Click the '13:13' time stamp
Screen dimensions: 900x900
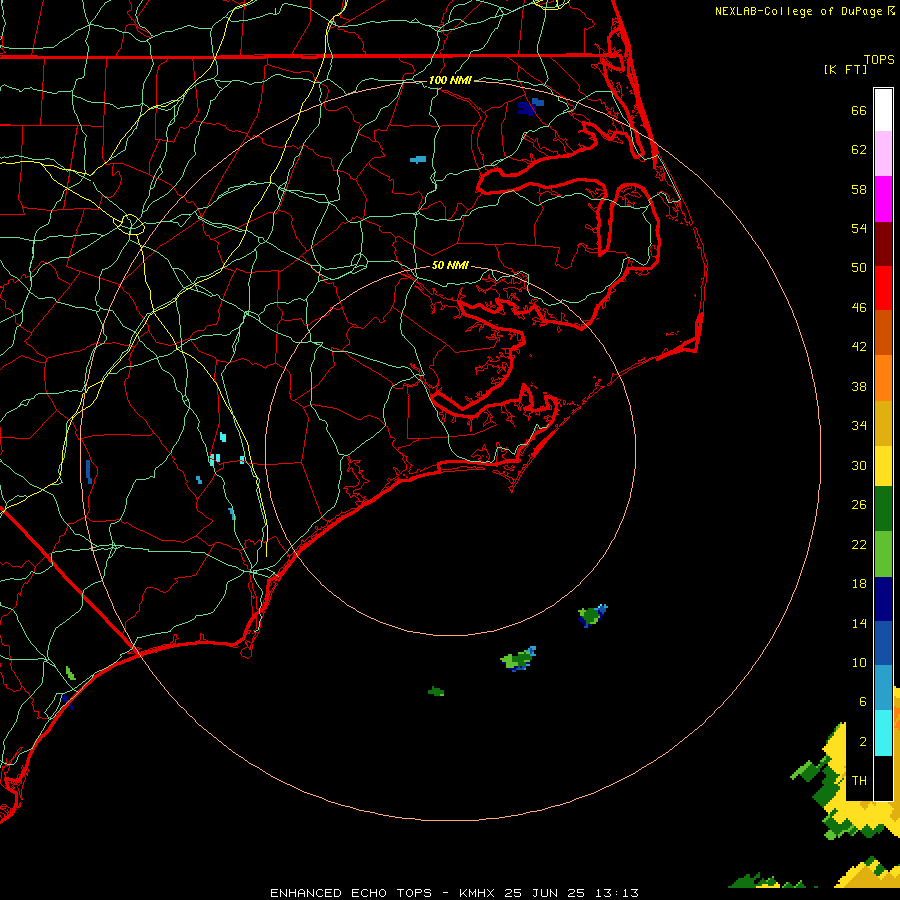[616, 893]
